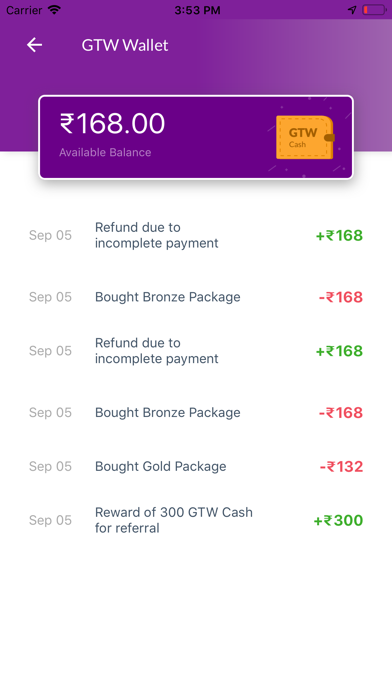The width and height of the screenshot is (392, 696).
Task: Tap the -₹132 Gold Package amount
Action: 341,467
